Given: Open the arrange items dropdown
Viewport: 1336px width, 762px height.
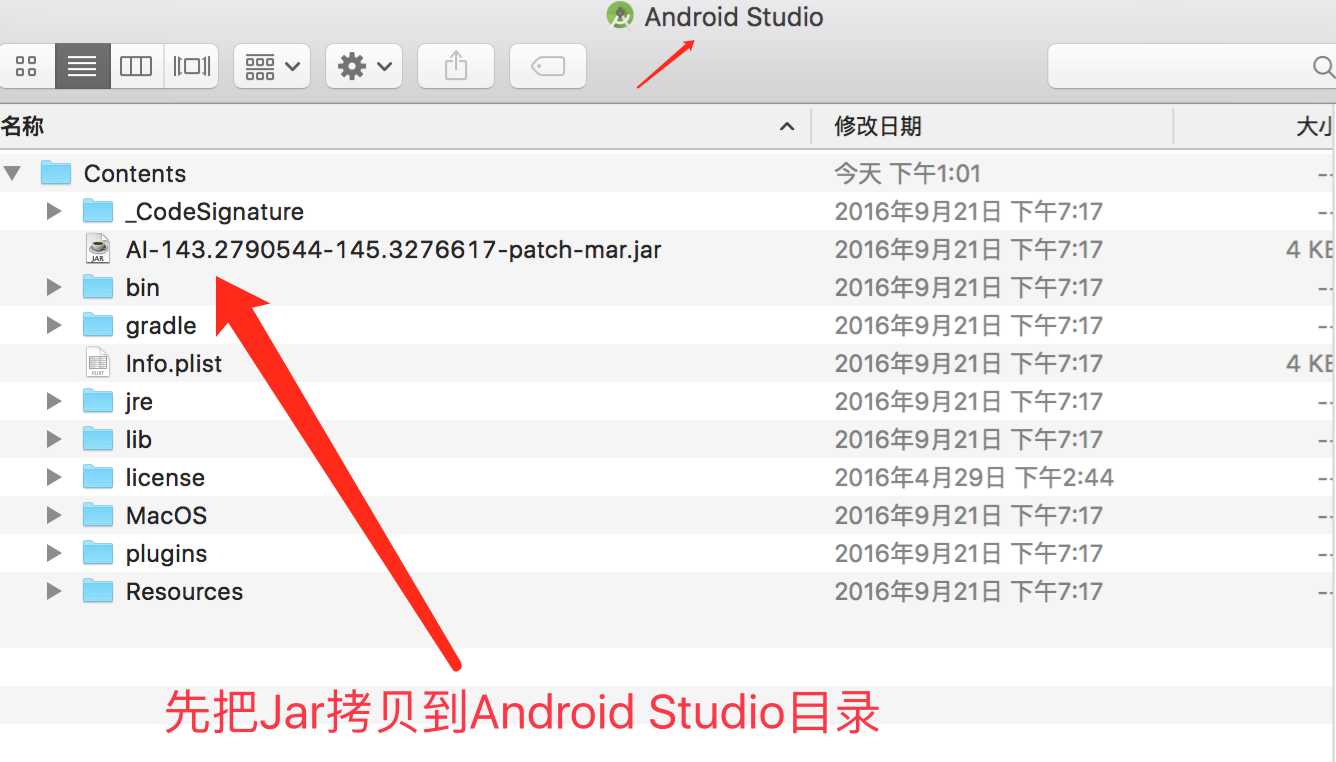Looking at the screenshot, I should click(272, 66).
